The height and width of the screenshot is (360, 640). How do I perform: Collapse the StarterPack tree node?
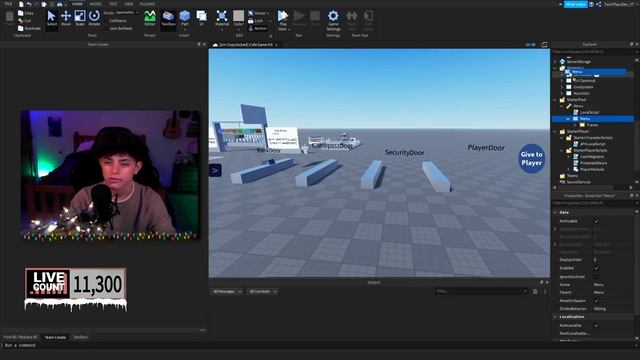pos(555,100)
